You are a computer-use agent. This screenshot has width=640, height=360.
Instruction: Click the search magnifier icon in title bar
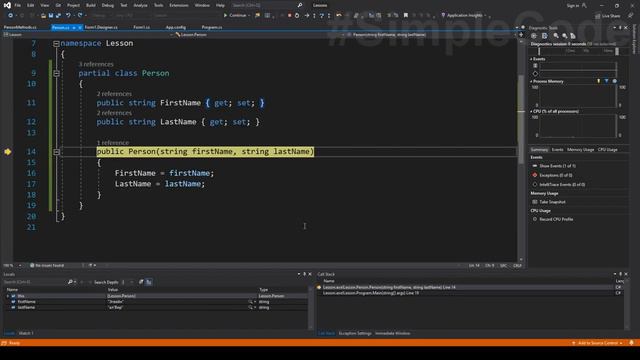[x=300, y=5]
